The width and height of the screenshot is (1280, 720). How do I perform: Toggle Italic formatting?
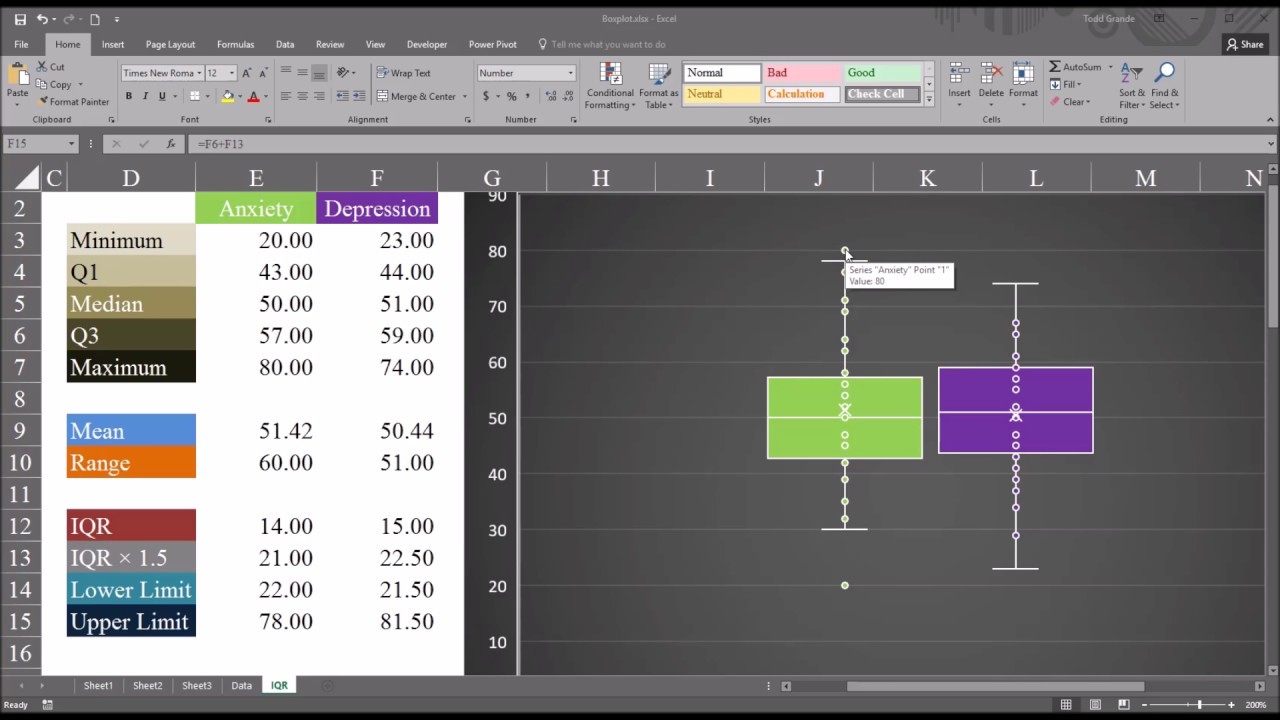pyautogui.click(x=145, y=96)
